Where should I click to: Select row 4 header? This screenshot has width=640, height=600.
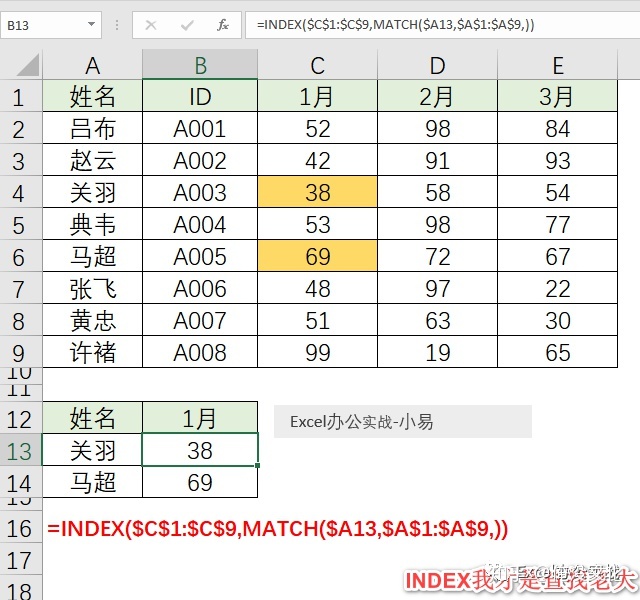pos(20,192)
